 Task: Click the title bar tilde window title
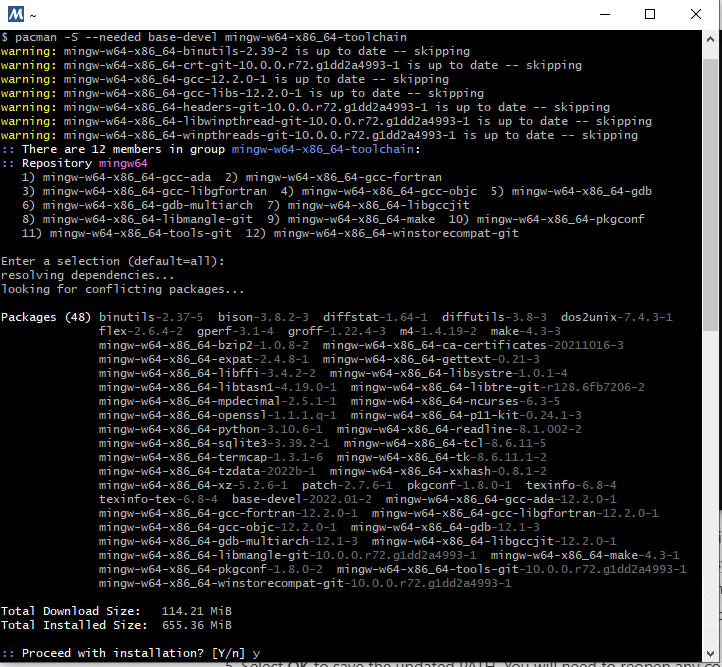pos(33,15)
